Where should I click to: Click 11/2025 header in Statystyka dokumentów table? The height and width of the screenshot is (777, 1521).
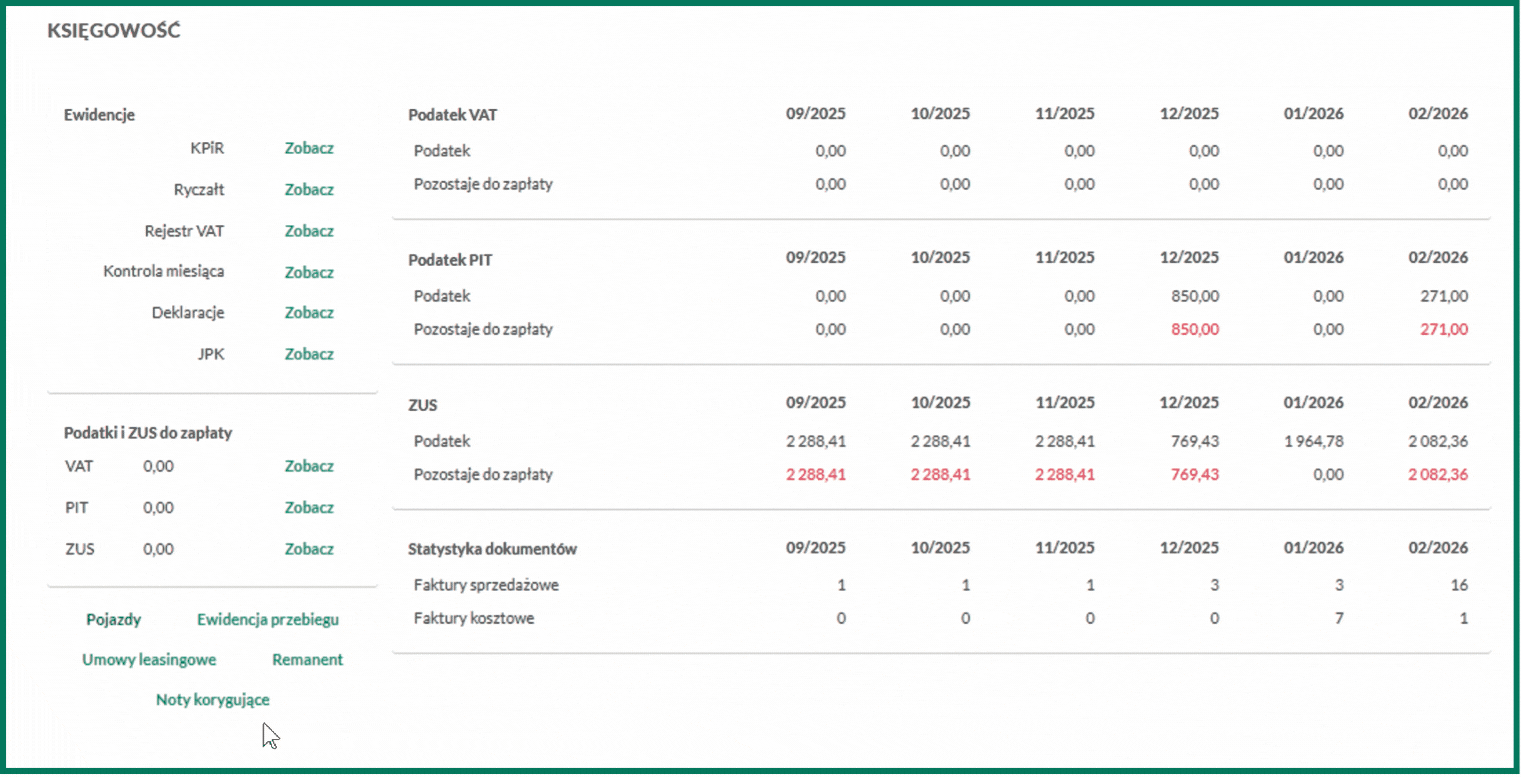(x=1065, y=548)
